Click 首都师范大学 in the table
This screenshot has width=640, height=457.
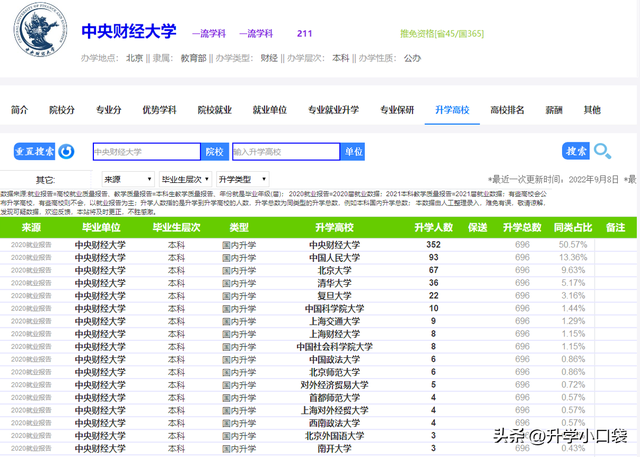pos(334,397)
